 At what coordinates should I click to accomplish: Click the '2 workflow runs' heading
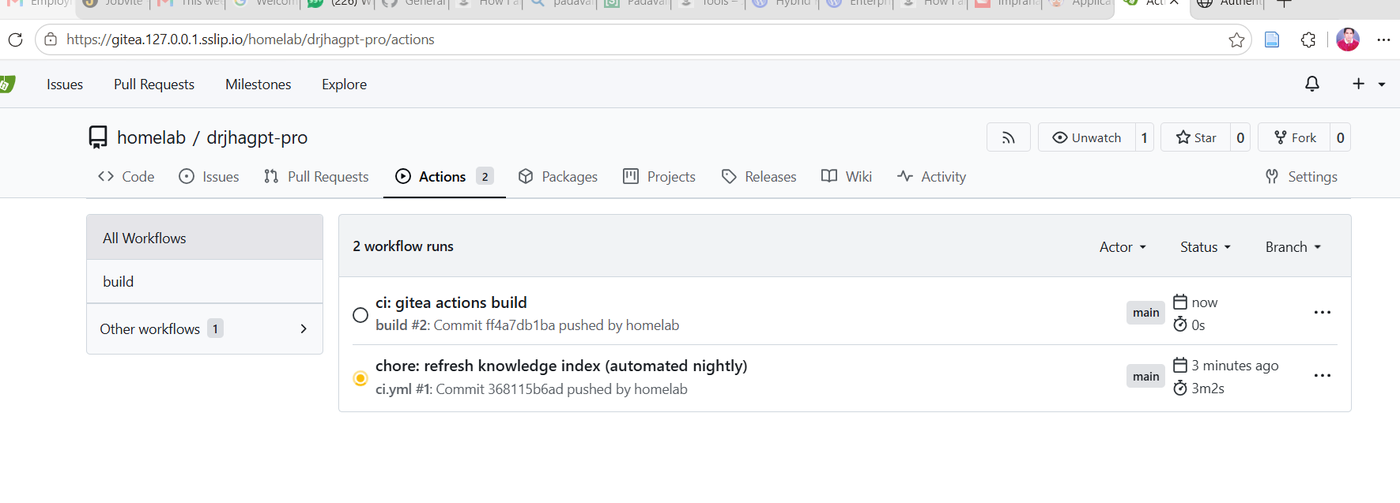[403, 246]
